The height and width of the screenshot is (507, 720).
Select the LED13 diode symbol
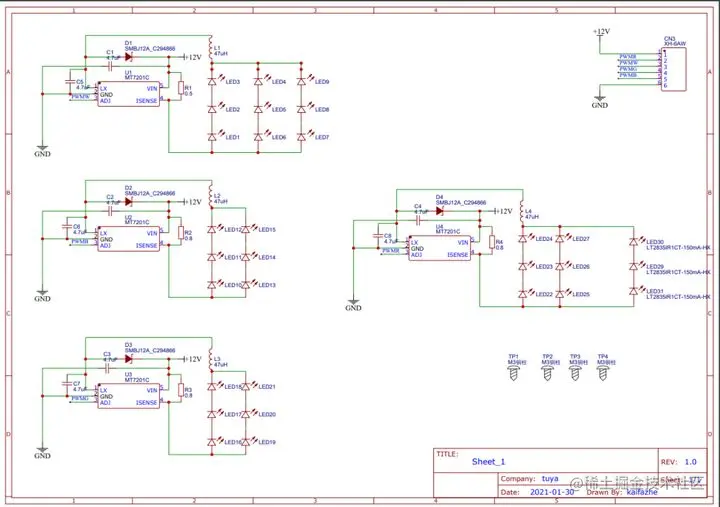pos(246,285)
